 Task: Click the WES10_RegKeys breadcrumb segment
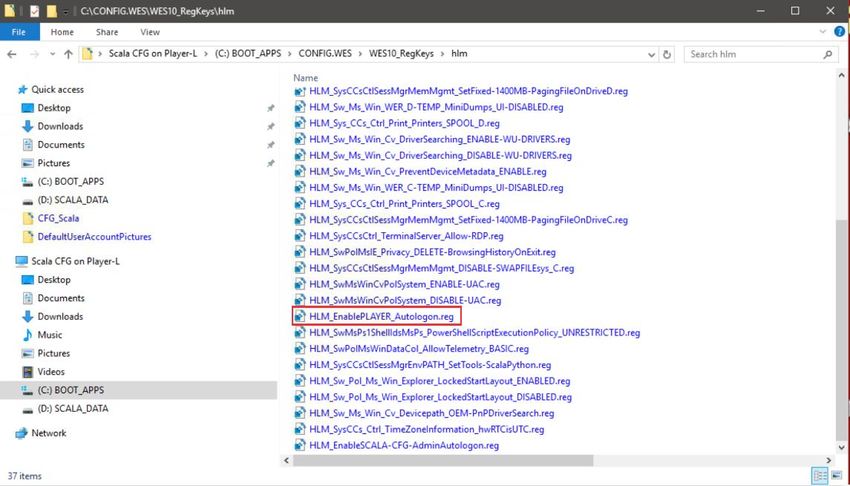point(401,54)
